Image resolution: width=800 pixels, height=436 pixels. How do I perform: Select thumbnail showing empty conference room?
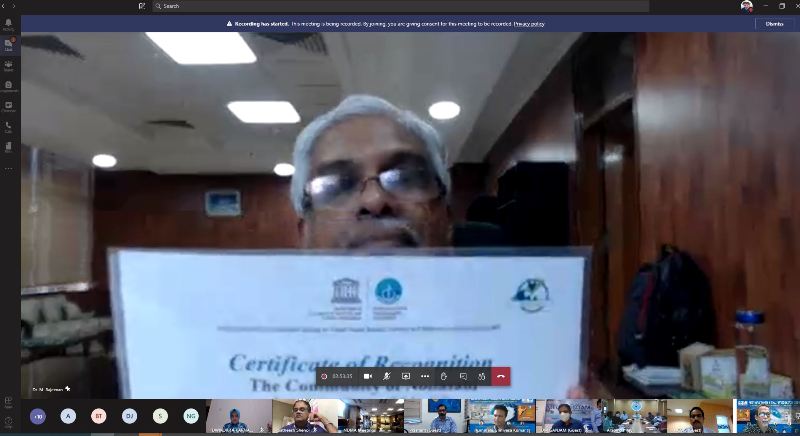[x=370, y=416]
